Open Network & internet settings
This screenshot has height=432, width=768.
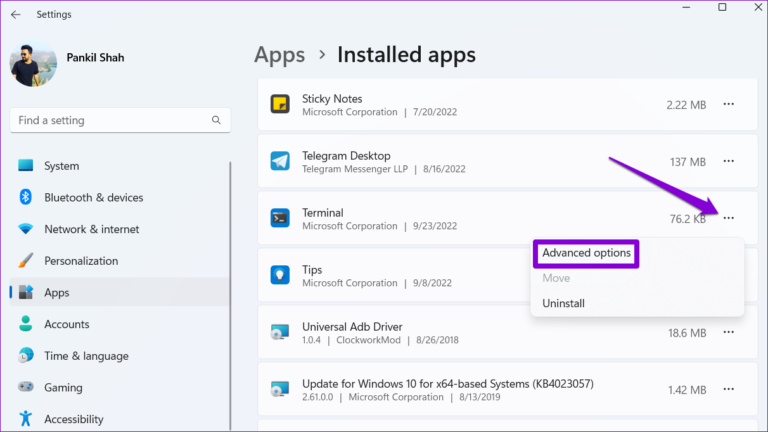(91, 229)
